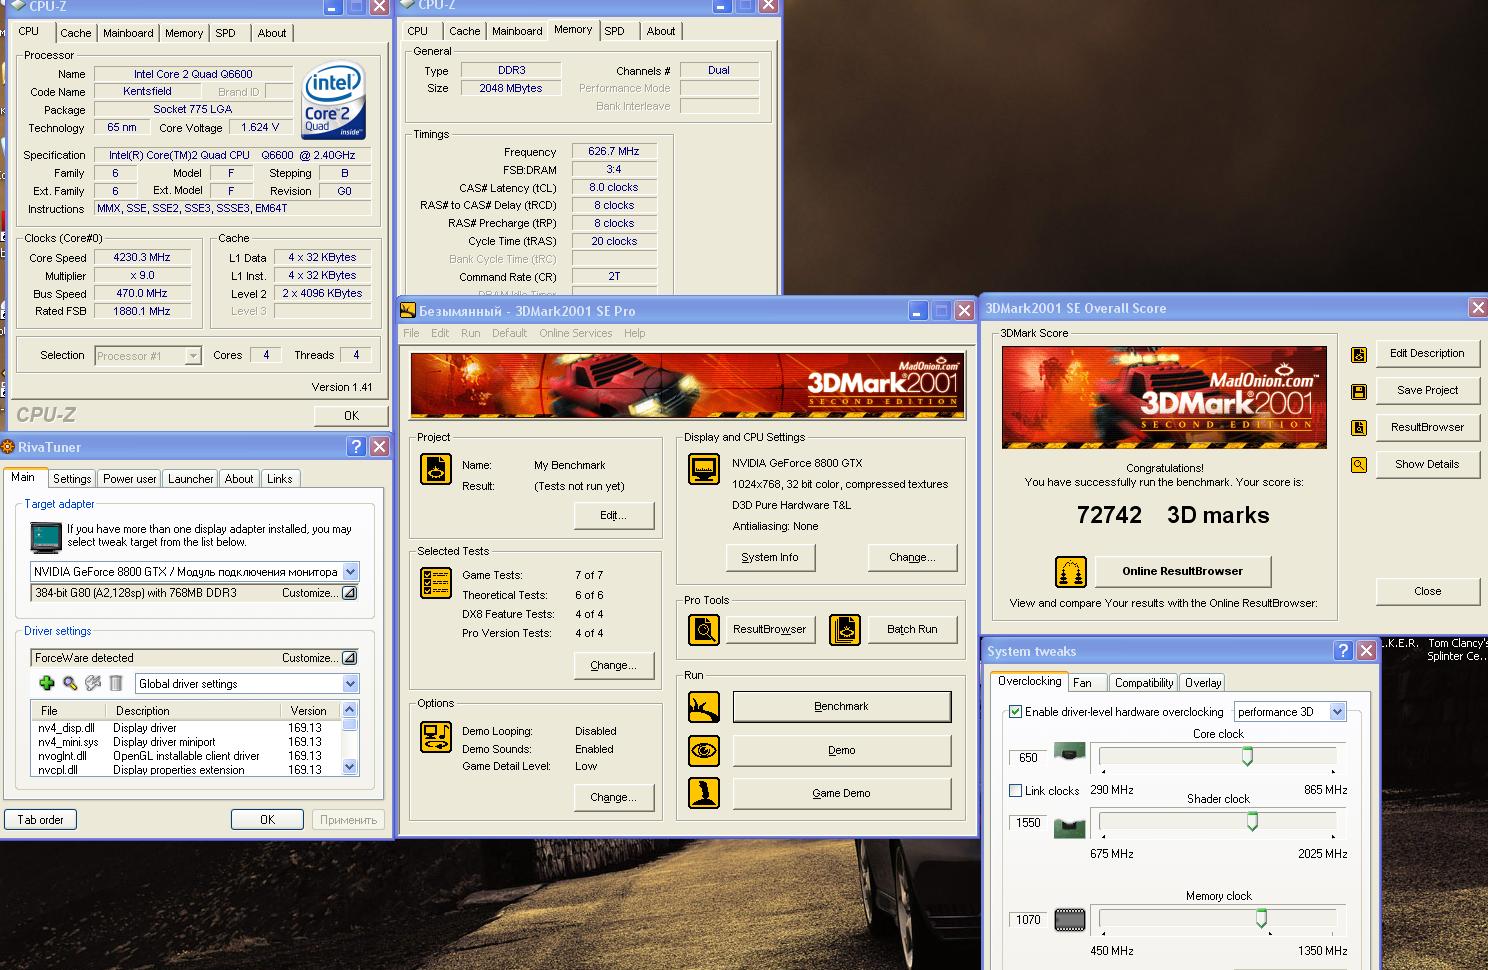Toggle Enable driver-level hardware overclocking checkbox
This screenshot has height=970, width=1488.
tap(1016, 712)
